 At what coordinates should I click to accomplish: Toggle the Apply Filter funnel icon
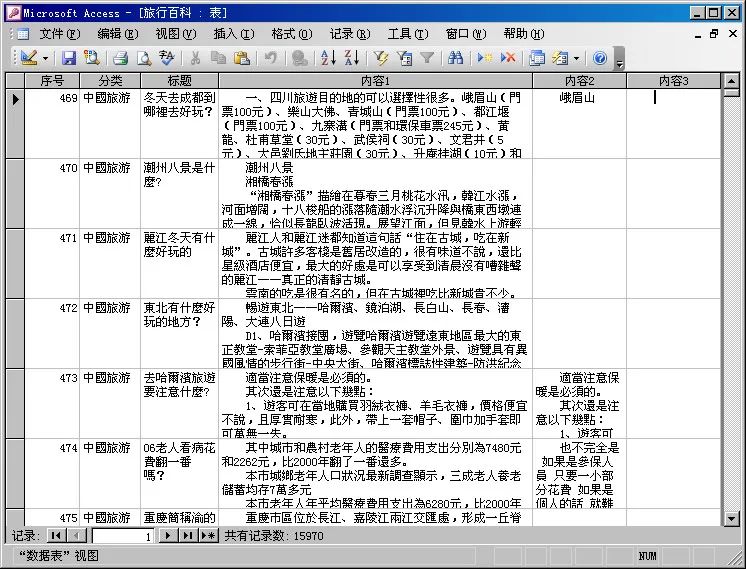click(x=427, y=58)
